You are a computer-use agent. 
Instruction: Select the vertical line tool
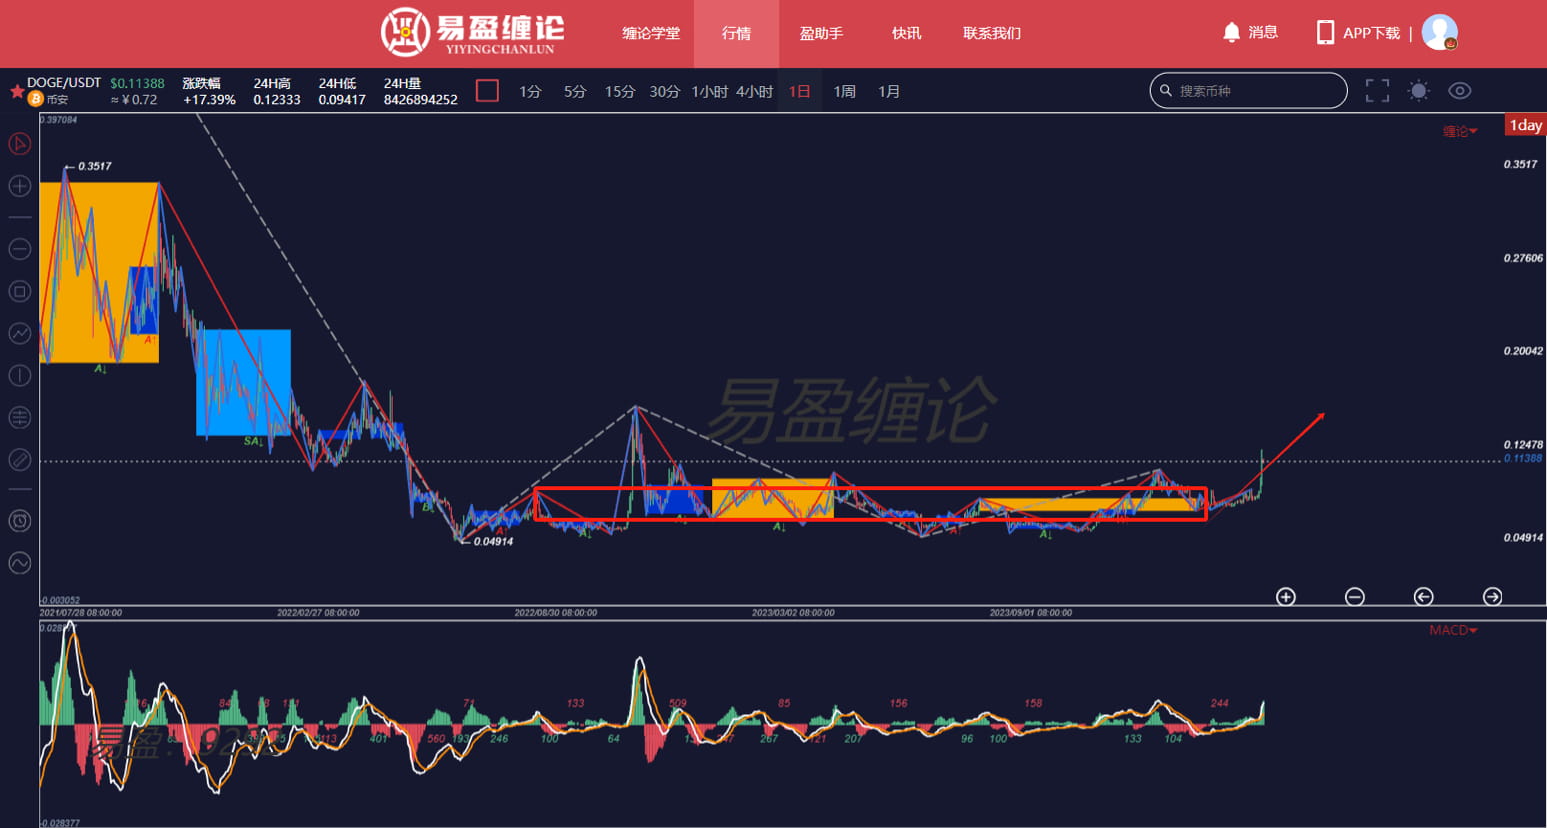(19, 375)
